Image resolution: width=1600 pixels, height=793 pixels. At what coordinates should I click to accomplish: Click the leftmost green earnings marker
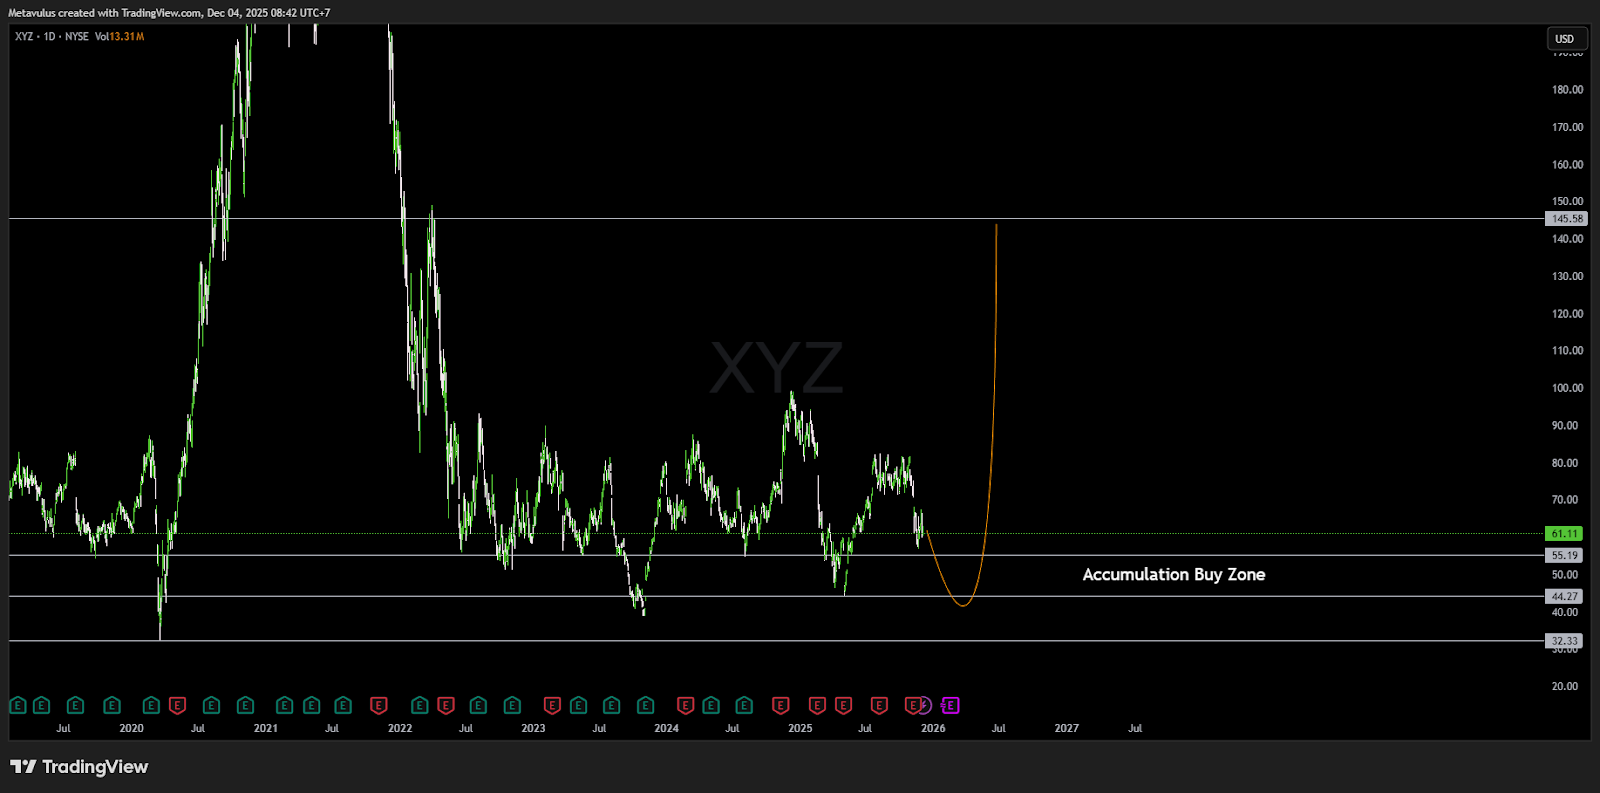tap(18, 706)
